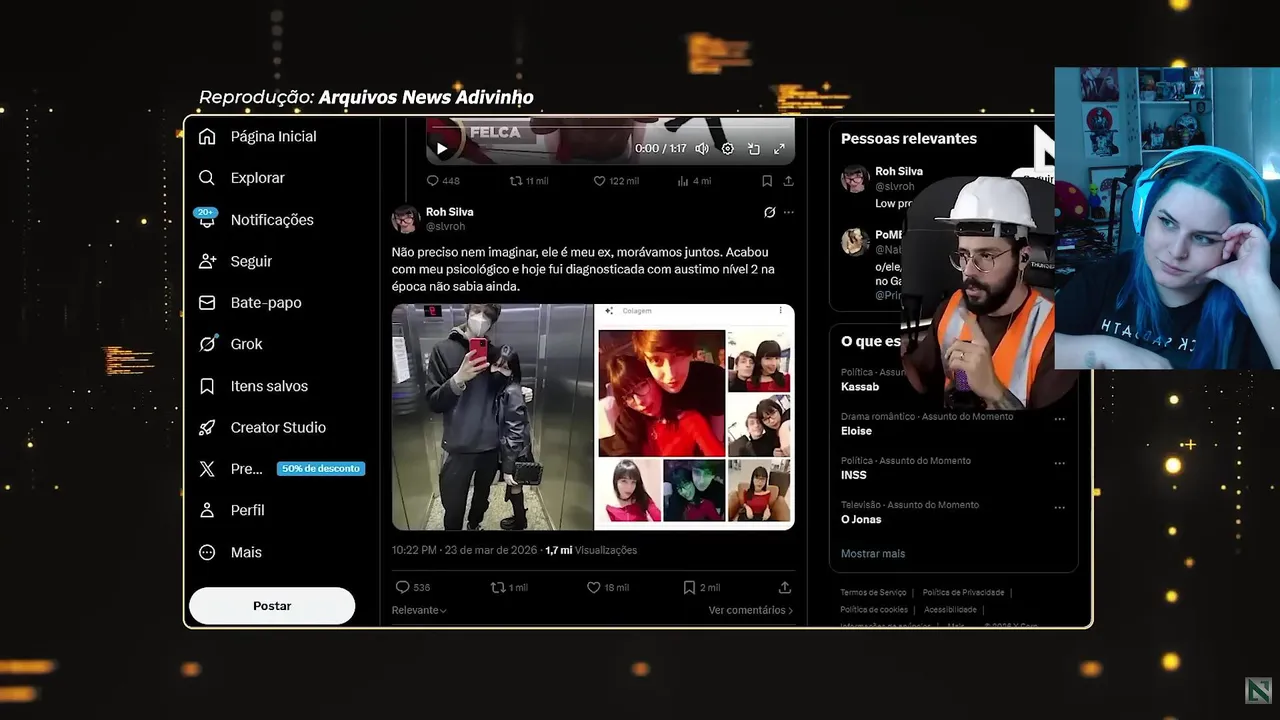Reply to the tweet with 448 replies
1280x720 pixels.
[443, 181]
